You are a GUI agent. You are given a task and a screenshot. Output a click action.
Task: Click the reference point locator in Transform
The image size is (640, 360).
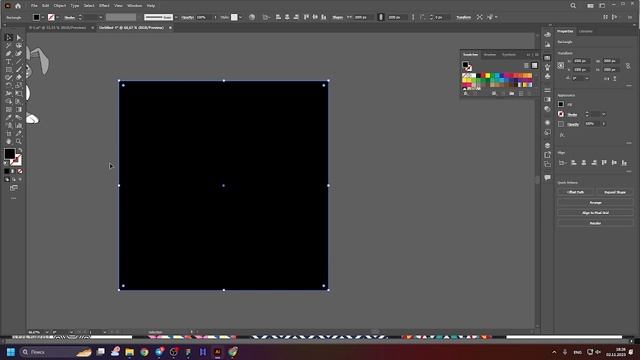pos(561,65)
